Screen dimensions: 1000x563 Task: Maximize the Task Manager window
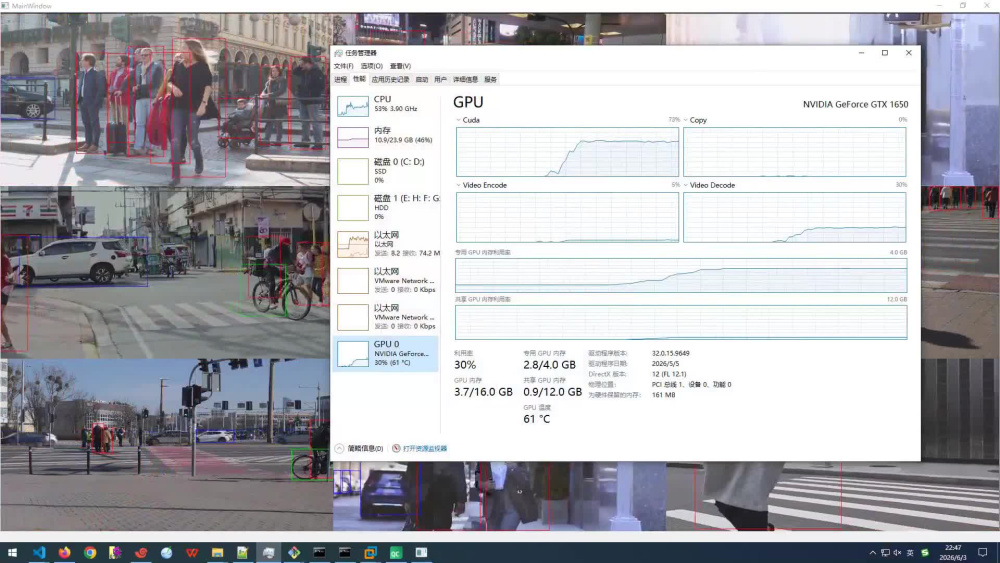click(885, 53)
